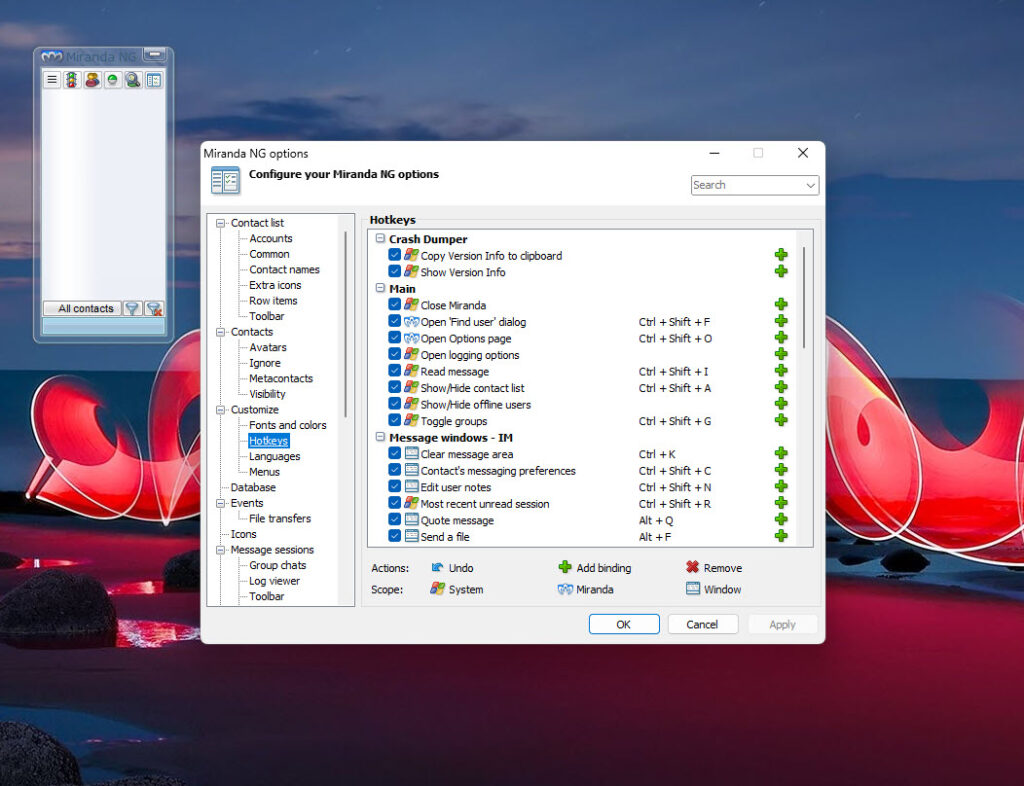Click the green plus for Show/Hide contact list
Image resolution: width=1024 pixels, height=786 pixels.
coord(781,387)
